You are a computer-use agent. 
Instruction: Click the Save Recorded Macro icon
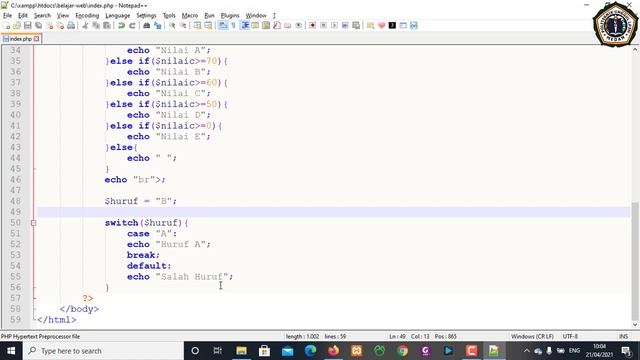click(x=356, y=25)
